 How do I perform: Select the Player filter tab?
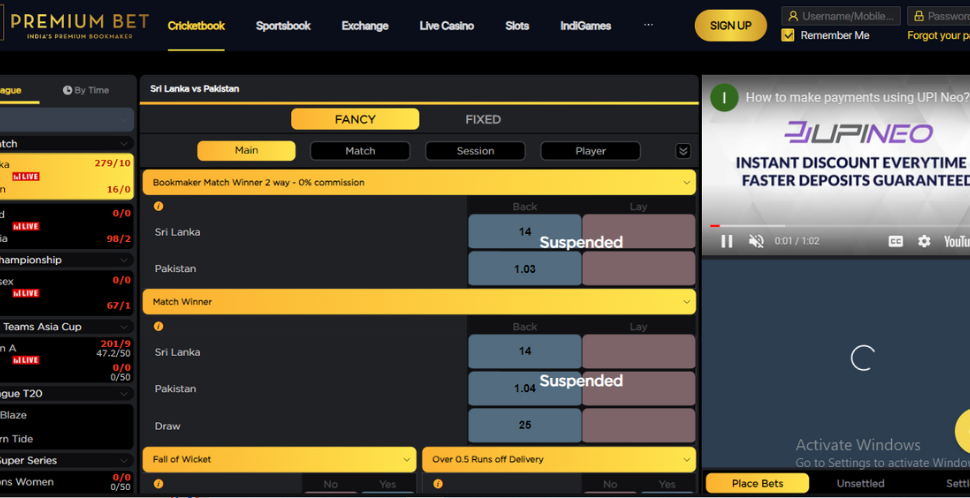590,151
